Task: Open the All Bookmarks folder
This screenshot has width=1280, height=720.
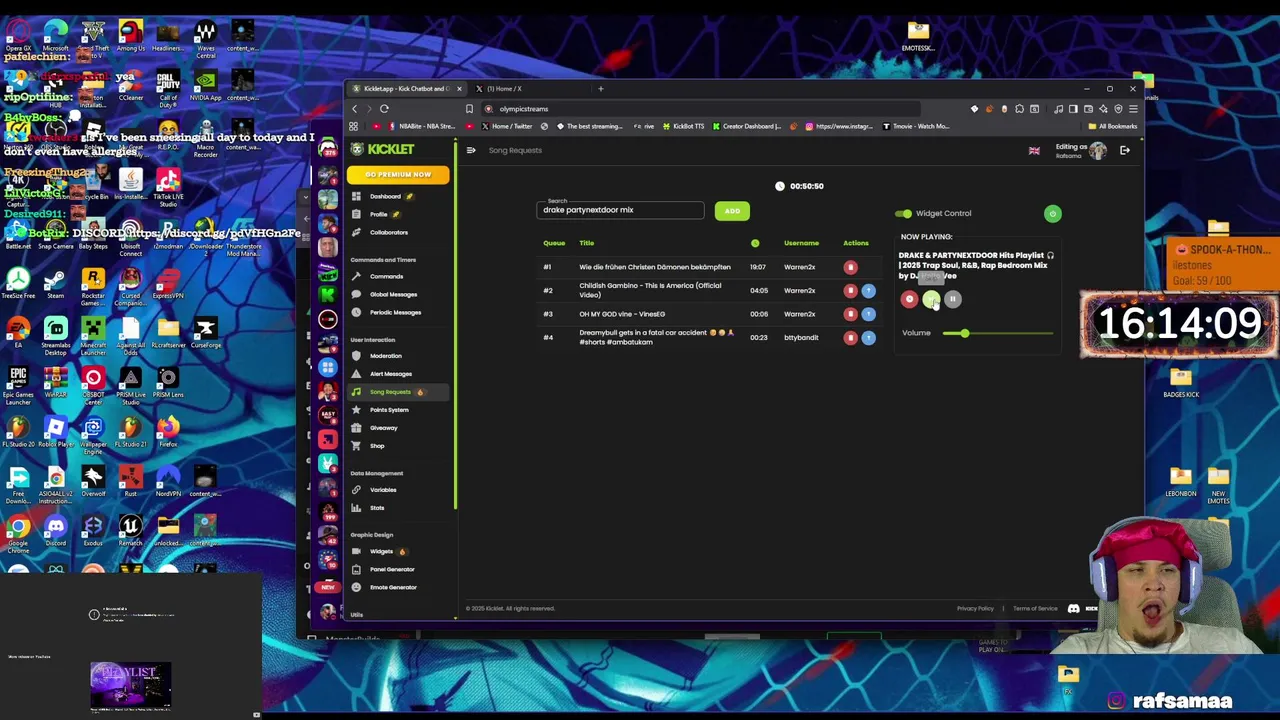Action: point(1114,126)
